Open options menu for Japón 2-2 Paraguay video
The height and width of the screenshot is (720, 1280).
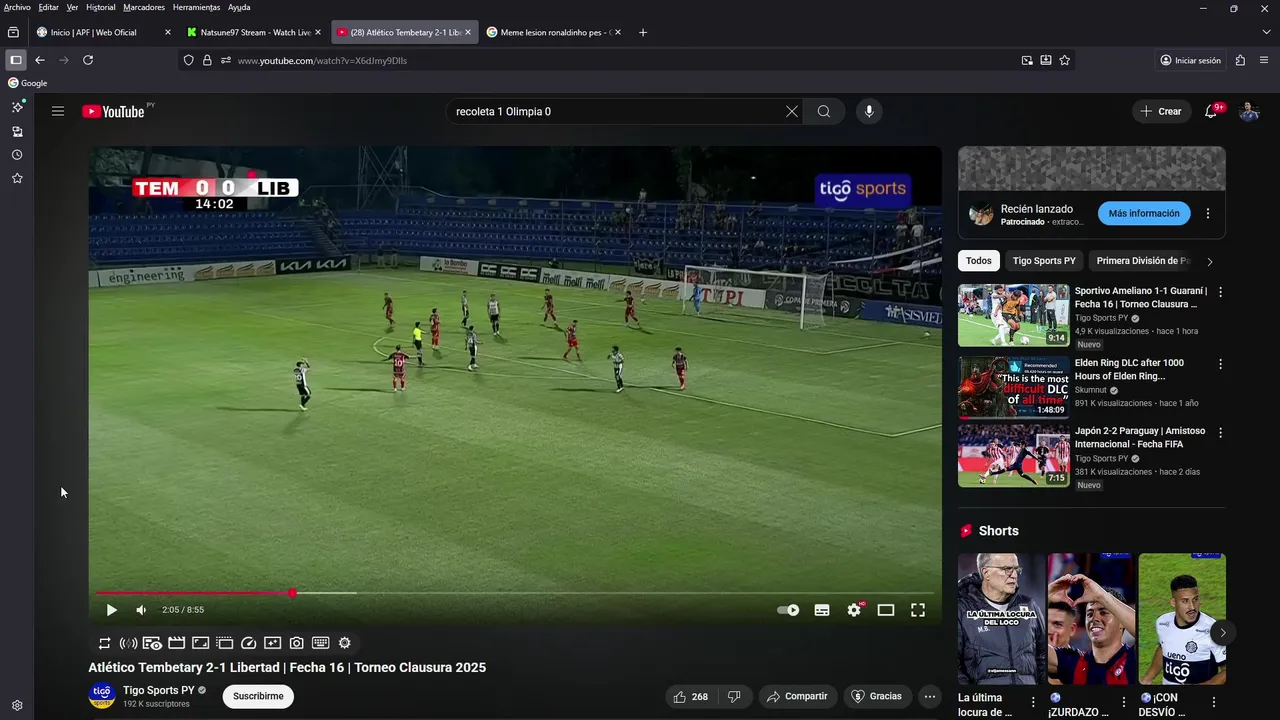pos(1220,432)
